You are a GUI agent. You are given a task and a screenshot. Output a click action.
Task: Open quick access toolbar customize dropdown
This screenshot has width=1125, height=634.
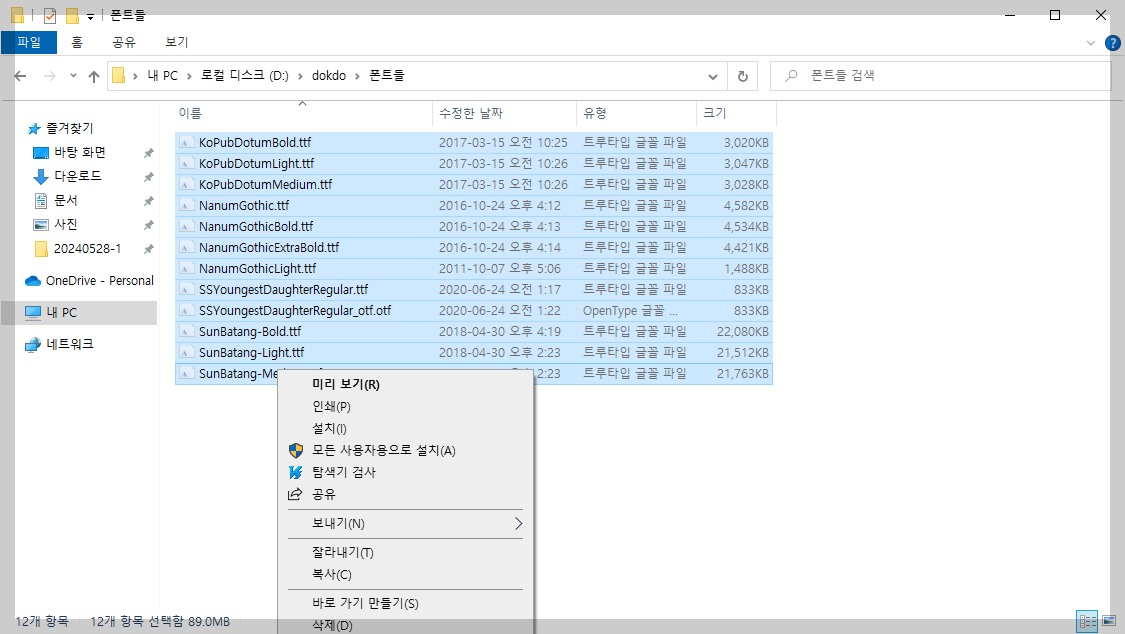[x=90, y=16]
